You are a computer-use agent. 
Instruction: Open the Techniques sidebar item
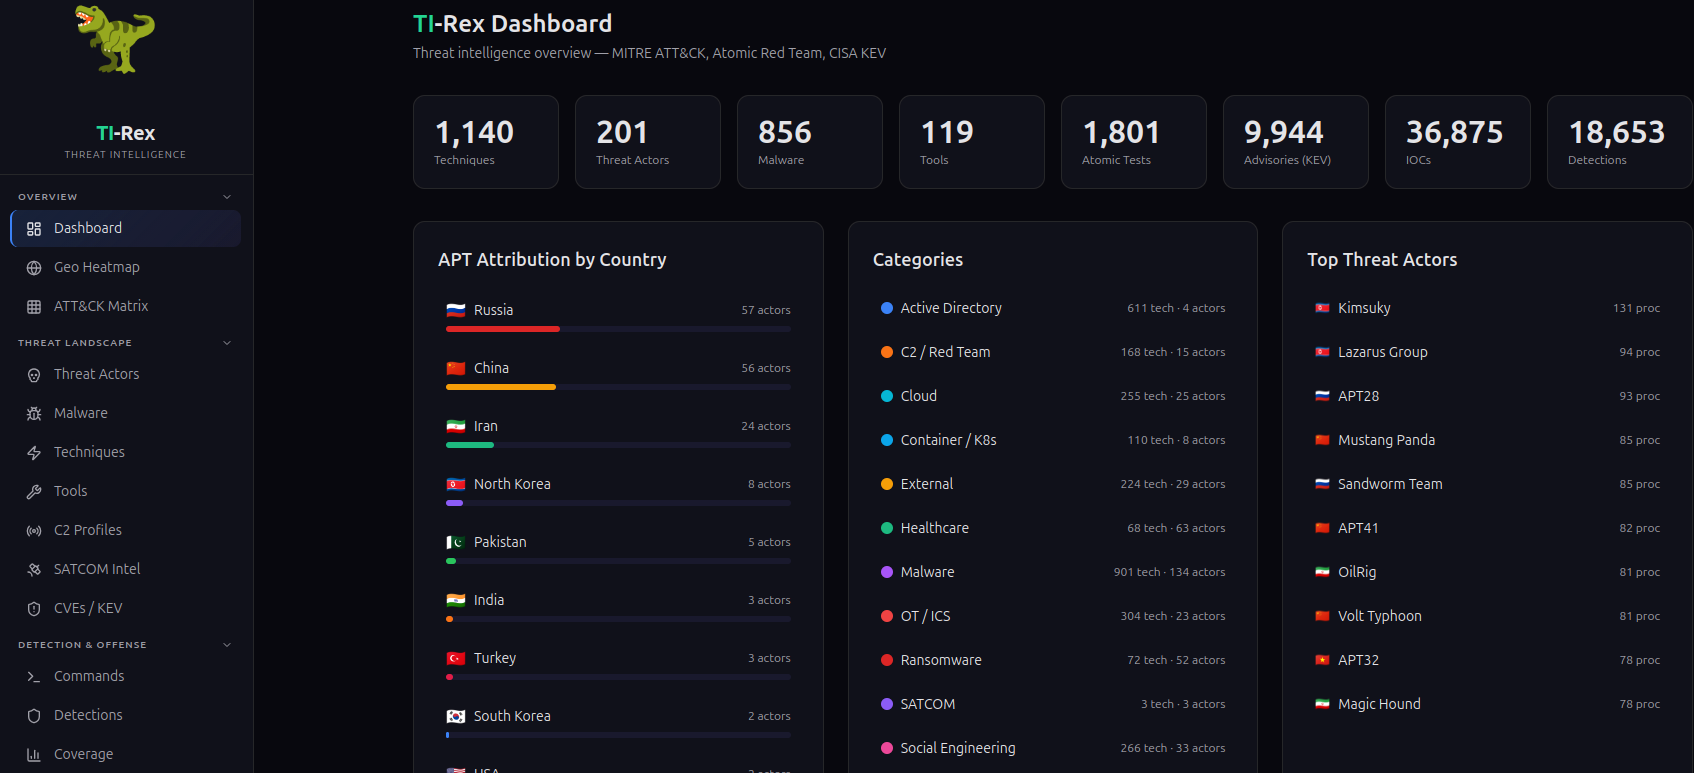click(126, 452)
